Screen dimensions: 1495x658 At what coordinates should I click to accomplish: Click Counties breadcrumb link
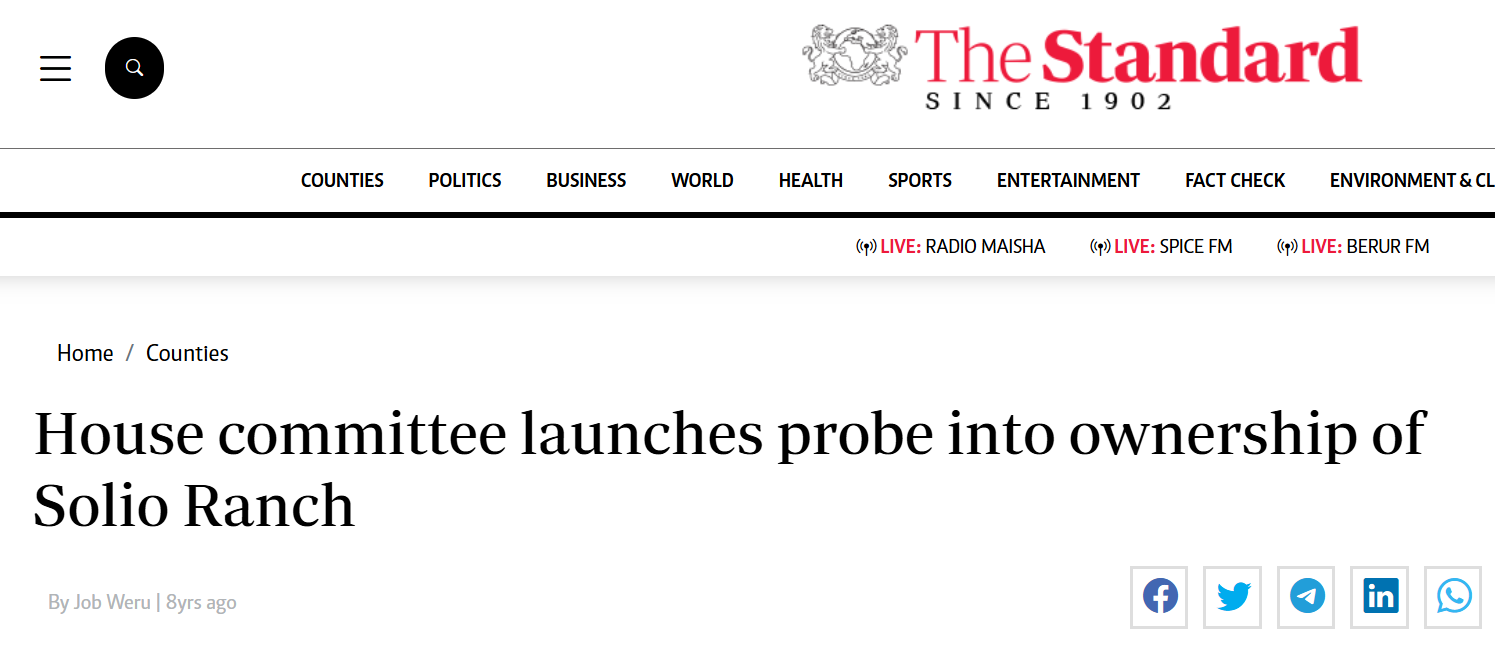pos(187,353)
